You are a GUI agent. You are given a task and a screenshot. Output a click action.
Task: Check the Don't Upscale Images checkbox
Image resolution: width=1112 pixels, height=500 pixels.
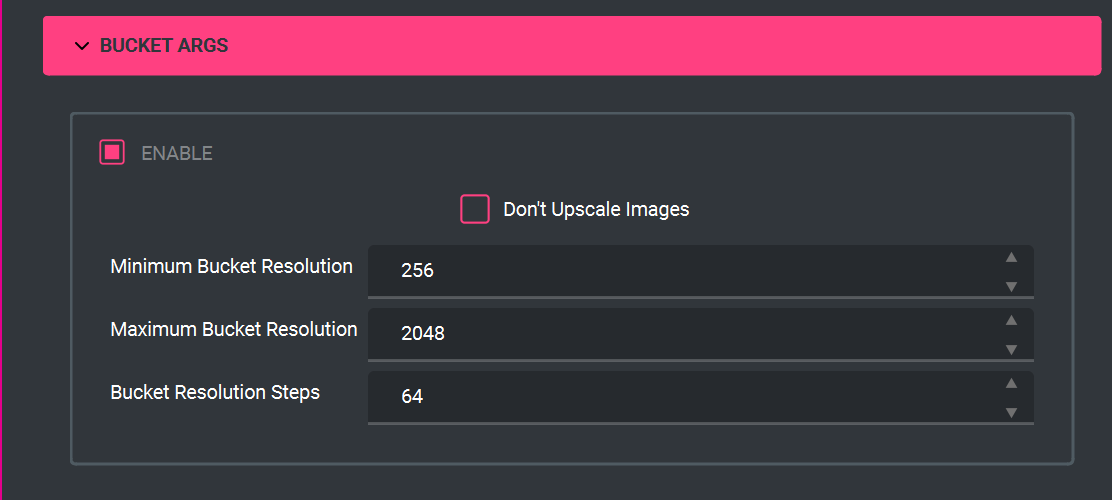tap(474, 209)
